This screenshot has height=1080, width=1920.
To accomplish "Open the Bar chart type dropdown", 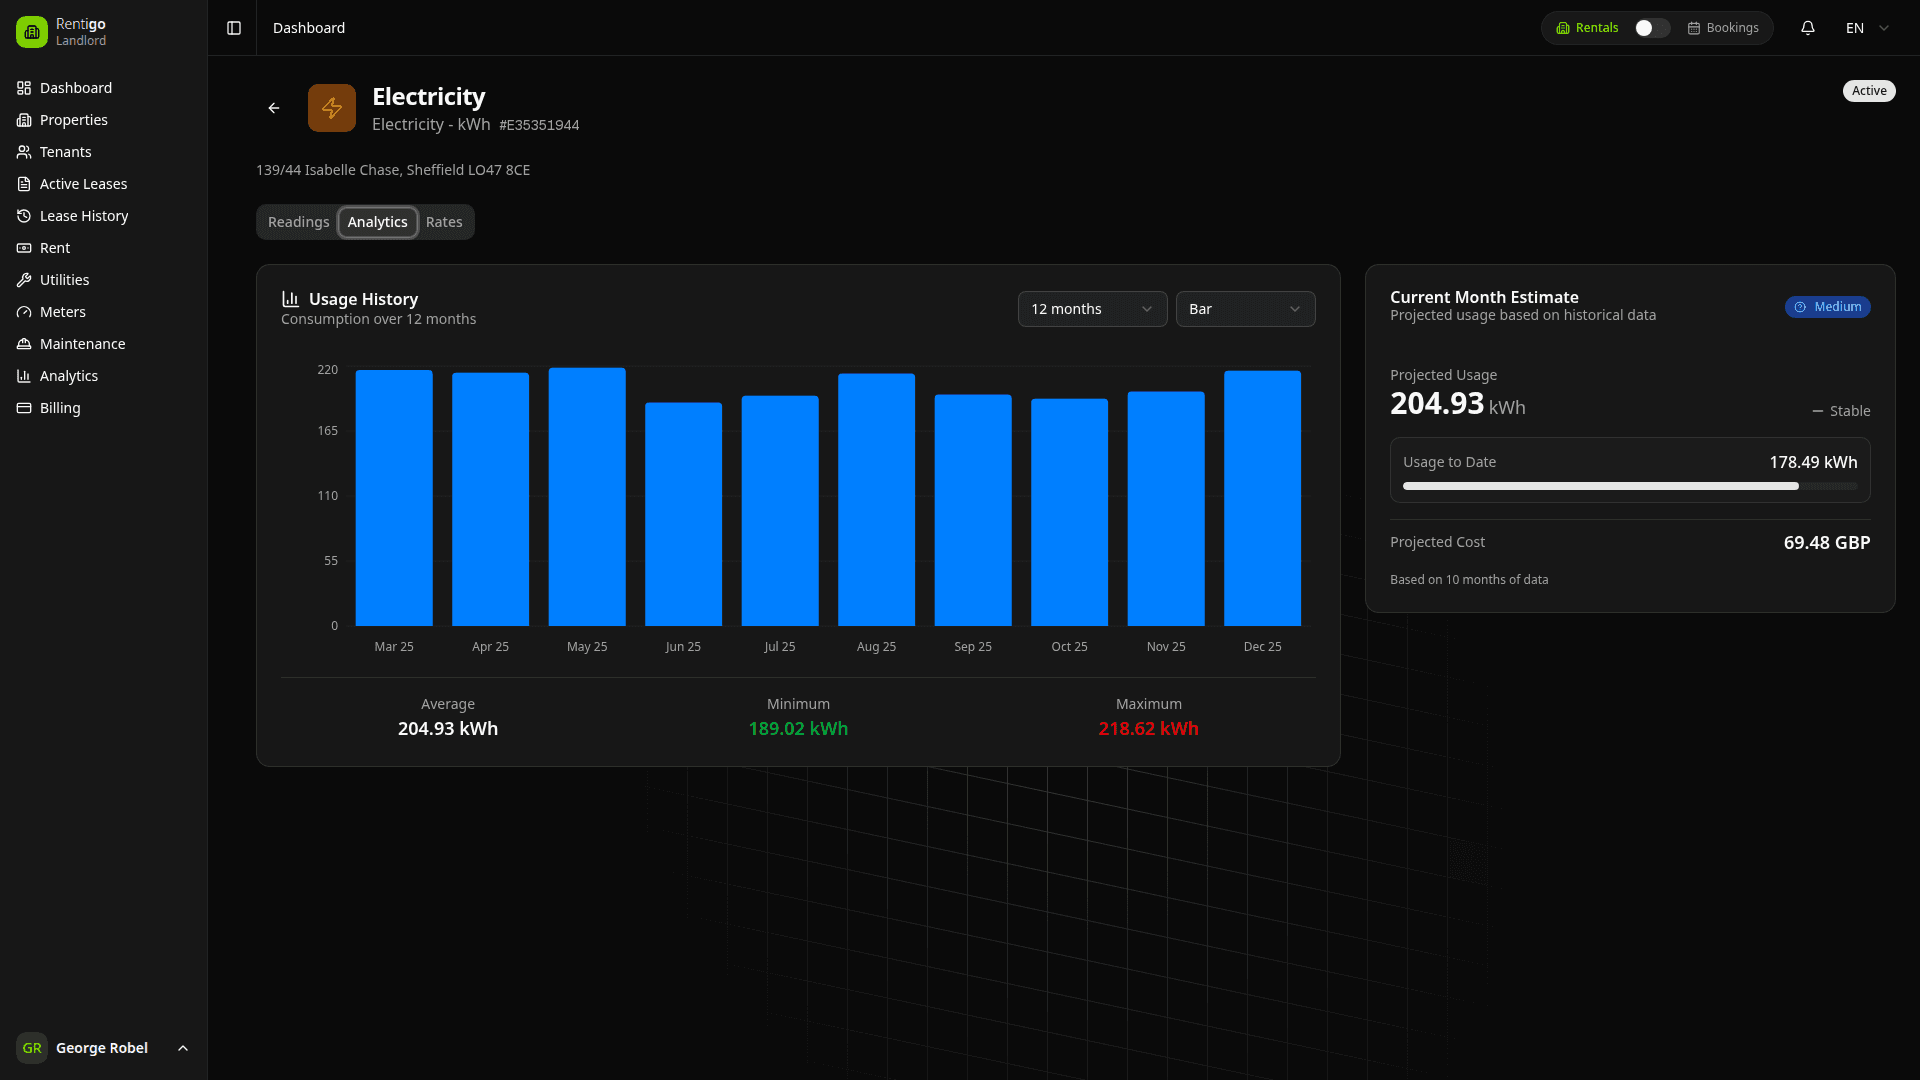I will [1245, 309].
